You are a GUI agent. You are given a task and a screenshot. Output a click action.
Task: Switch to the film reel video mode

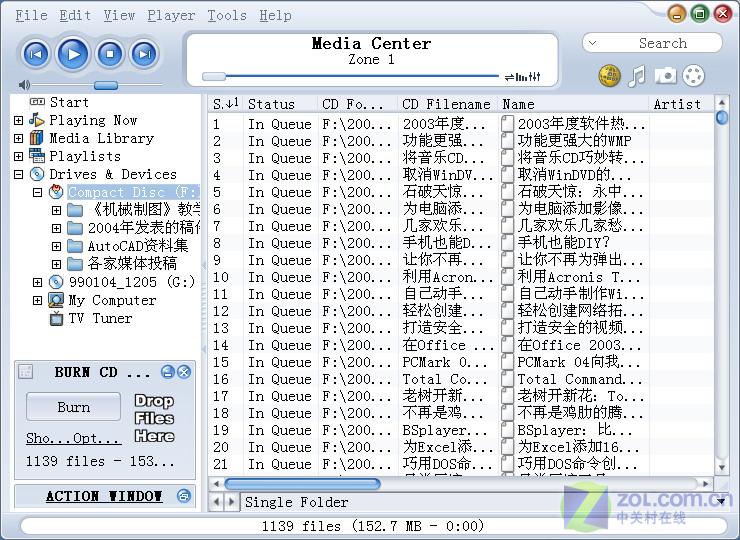pos(693,76)
